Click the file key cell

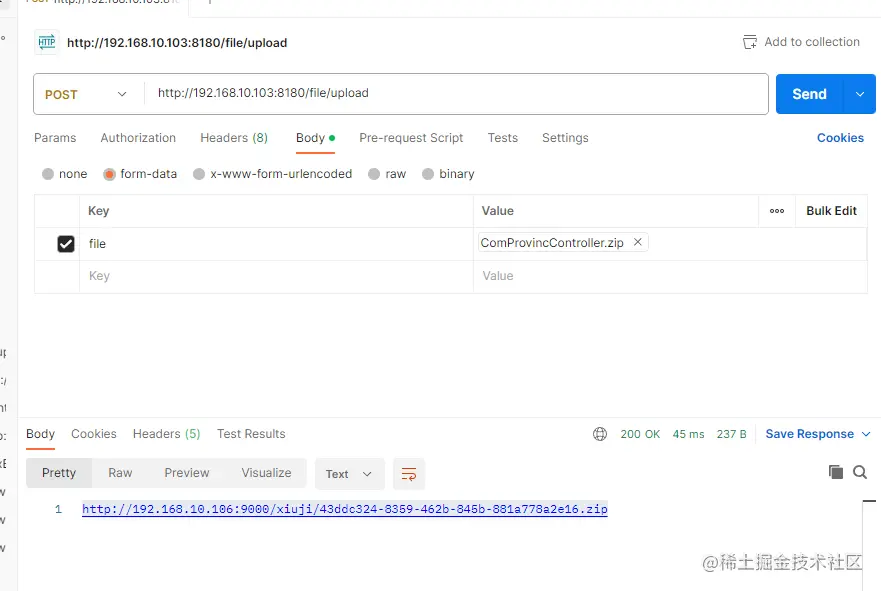pyautogui.click(x=276, y=244)
